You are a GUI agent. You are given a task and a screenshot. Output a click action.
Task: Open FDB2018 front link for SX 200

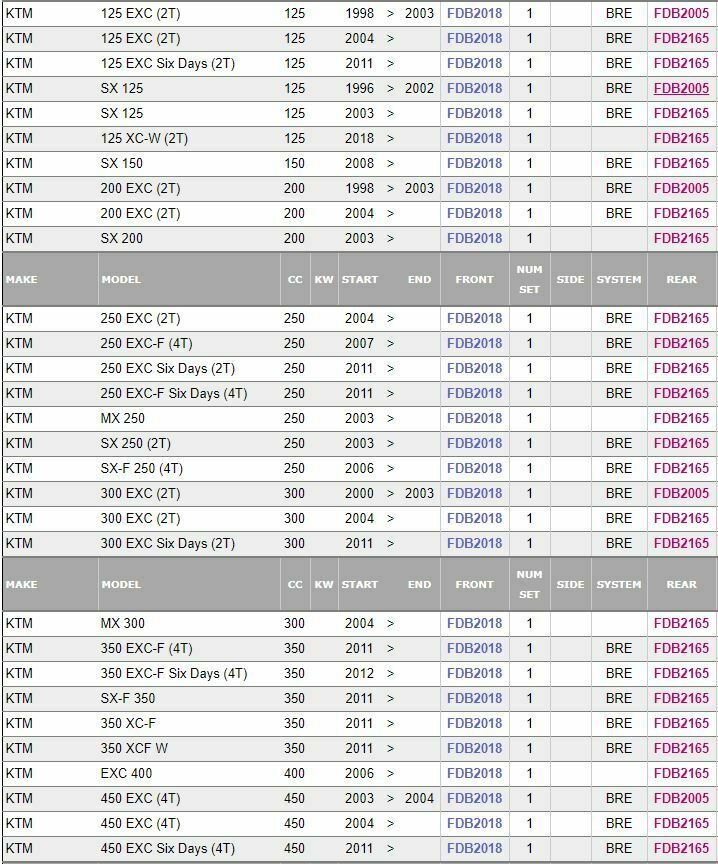(x=474, y=239)
